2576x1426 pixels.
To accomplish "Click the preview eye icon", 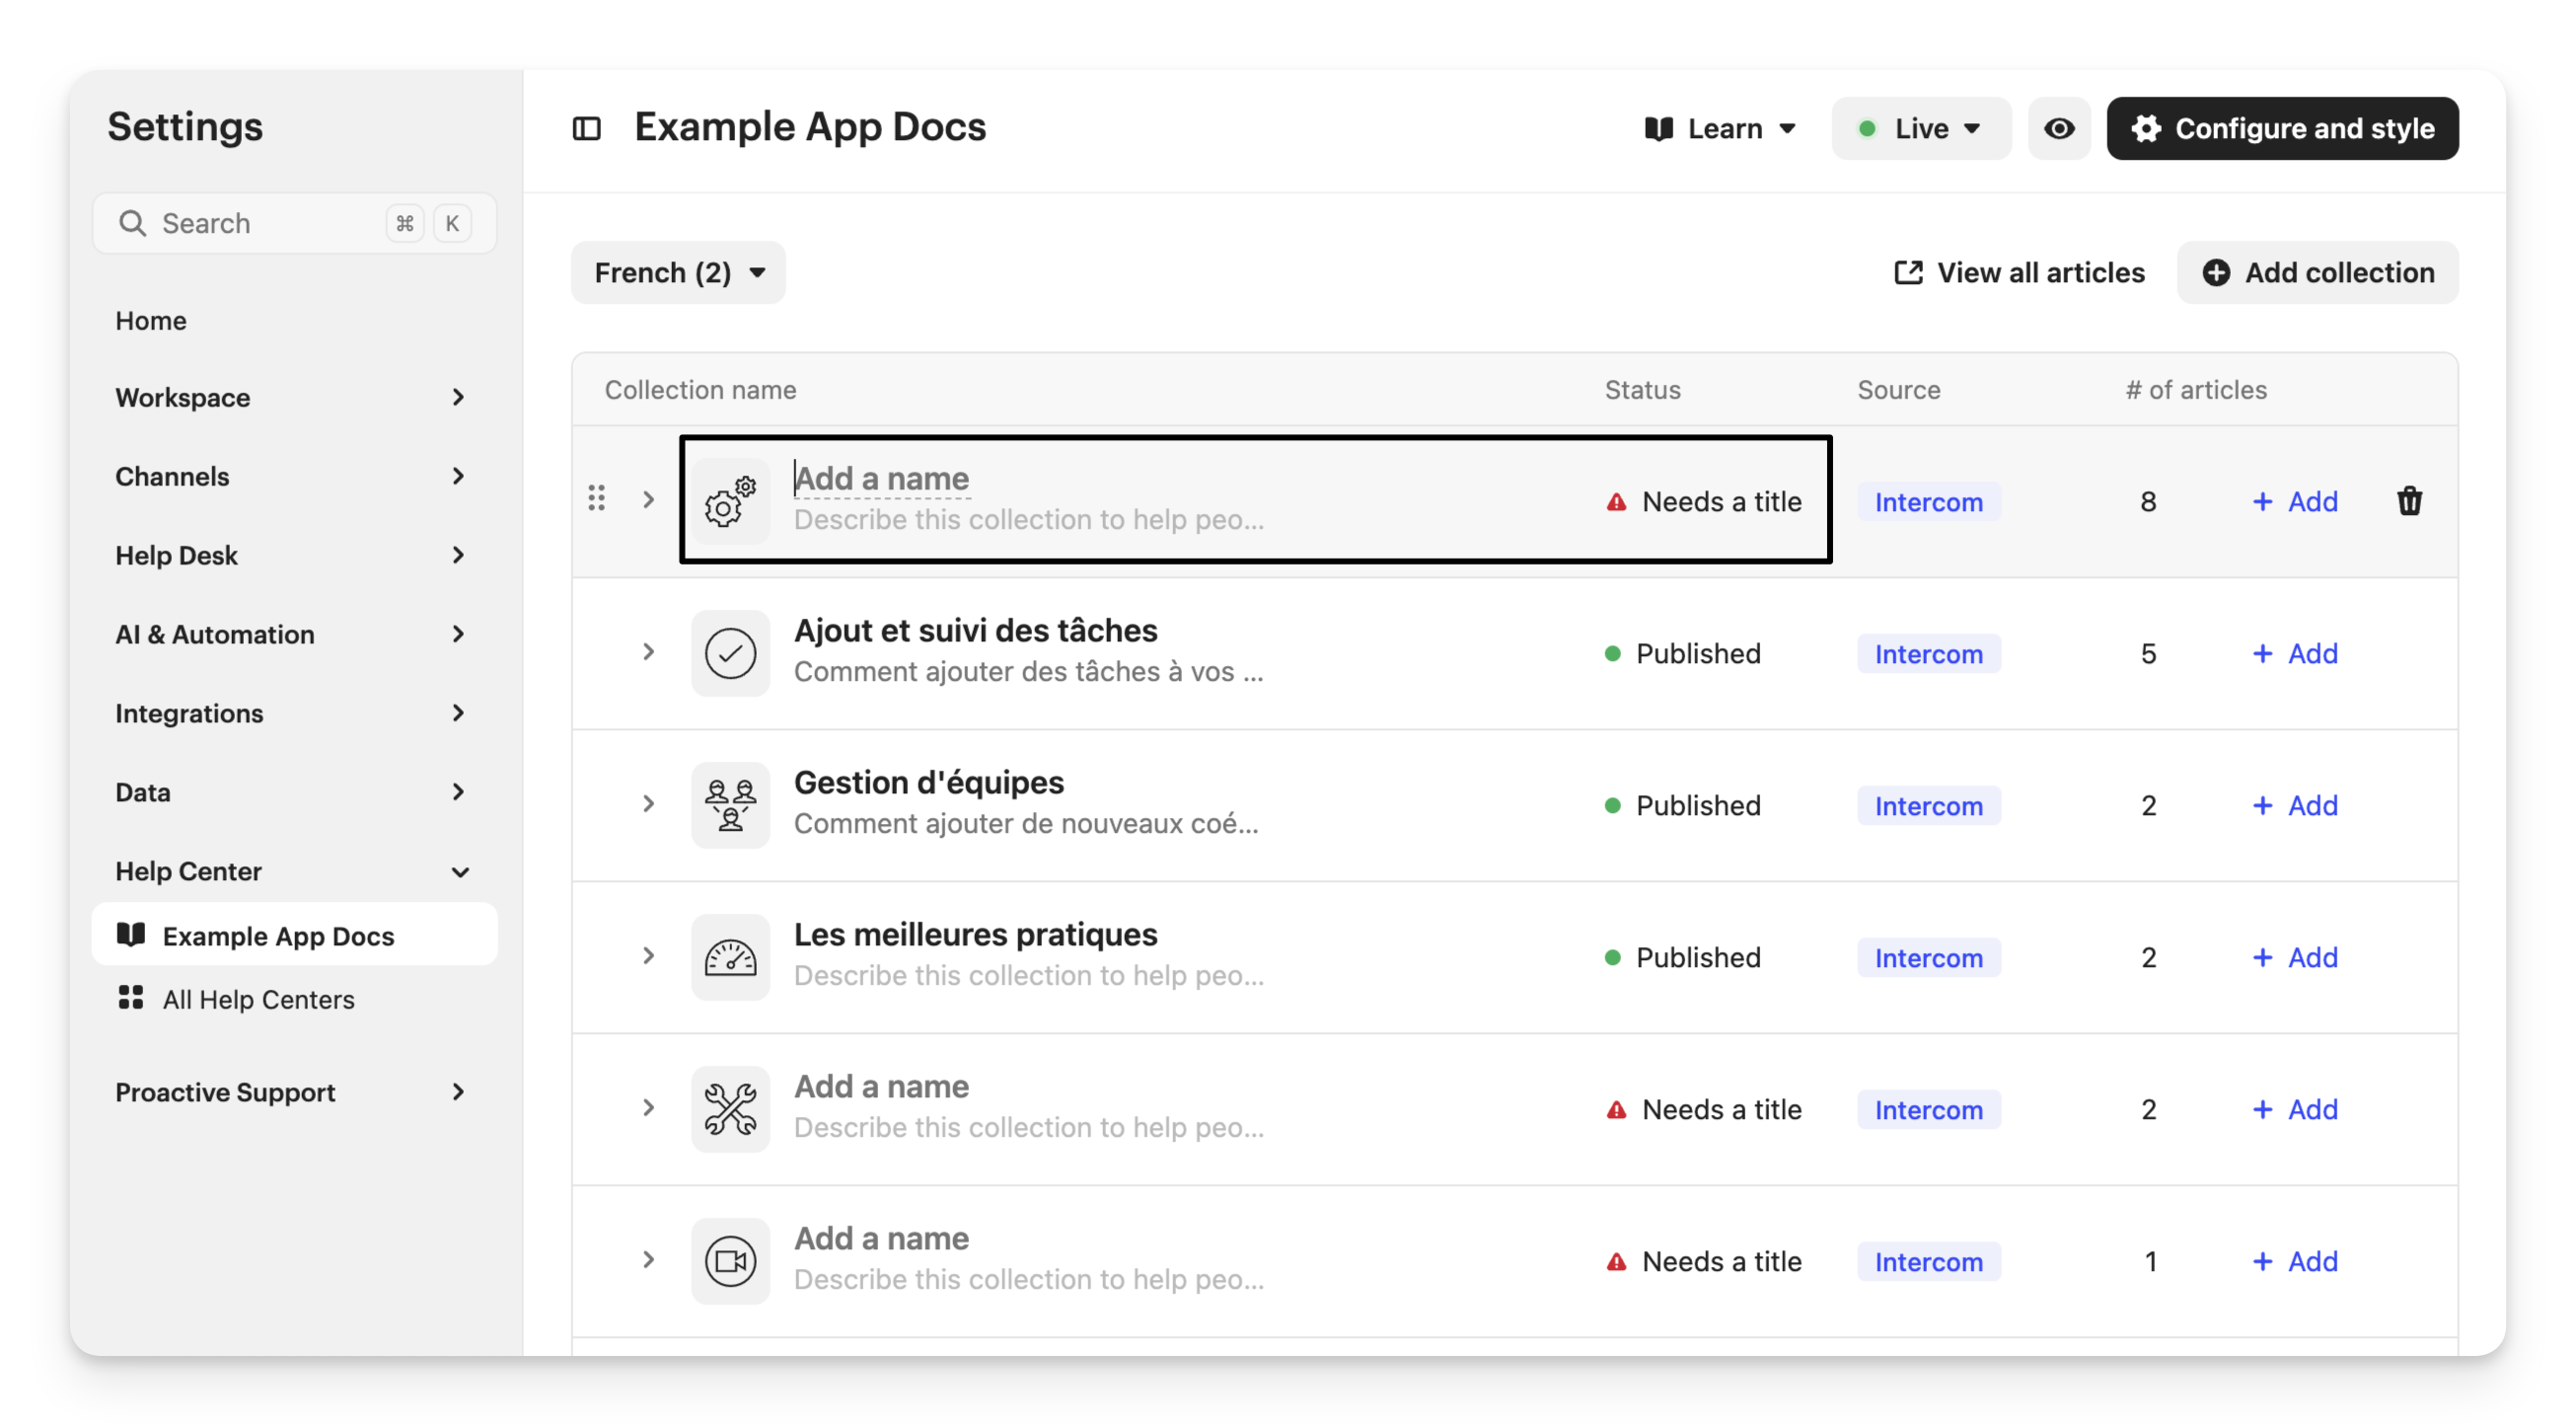I will pos(2058,128).
